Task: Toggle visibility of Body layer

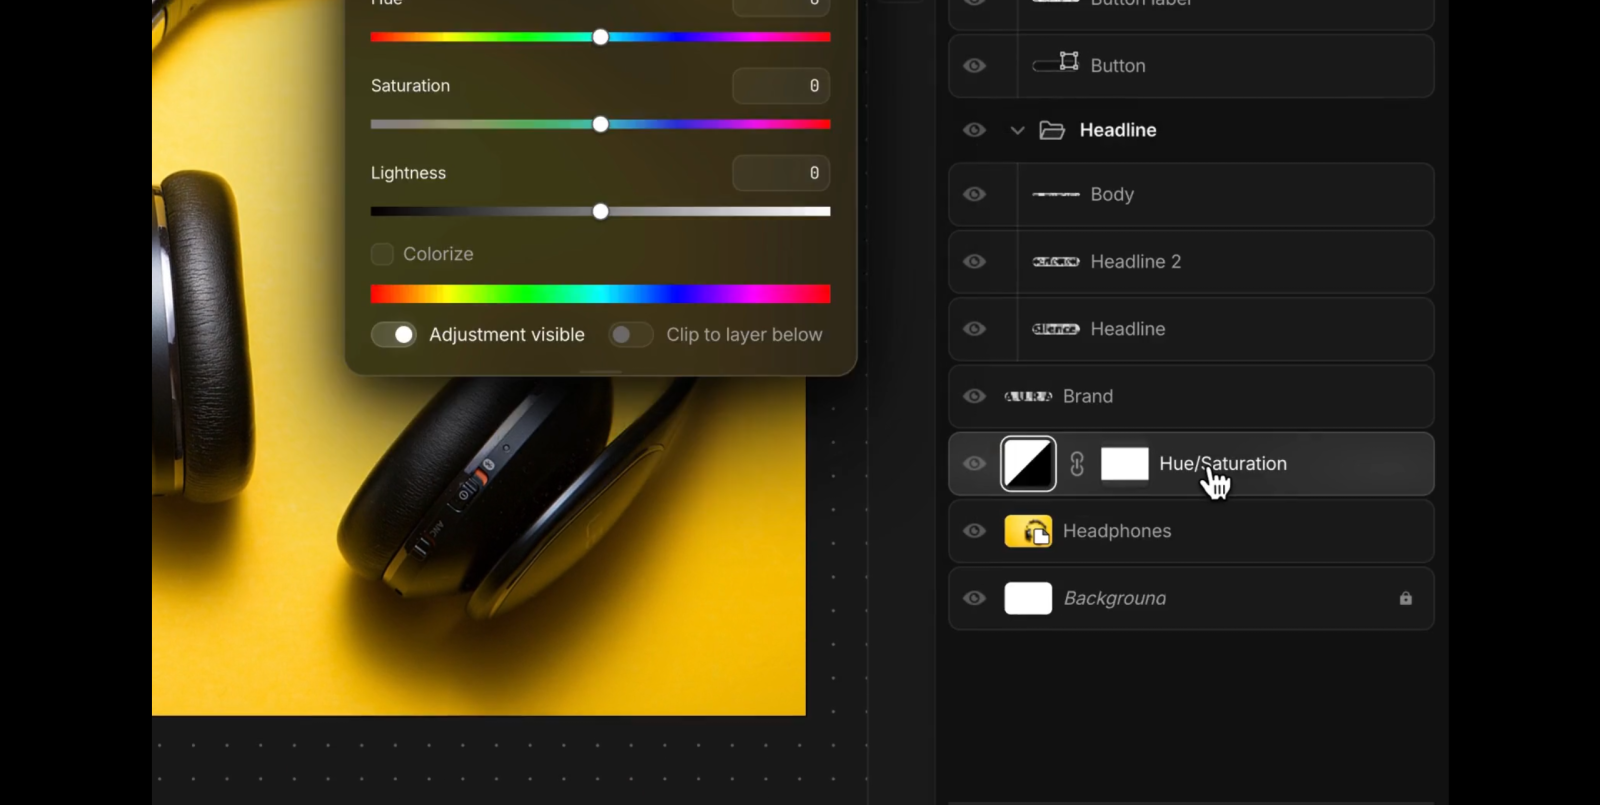Action: [x=974, y=194]
